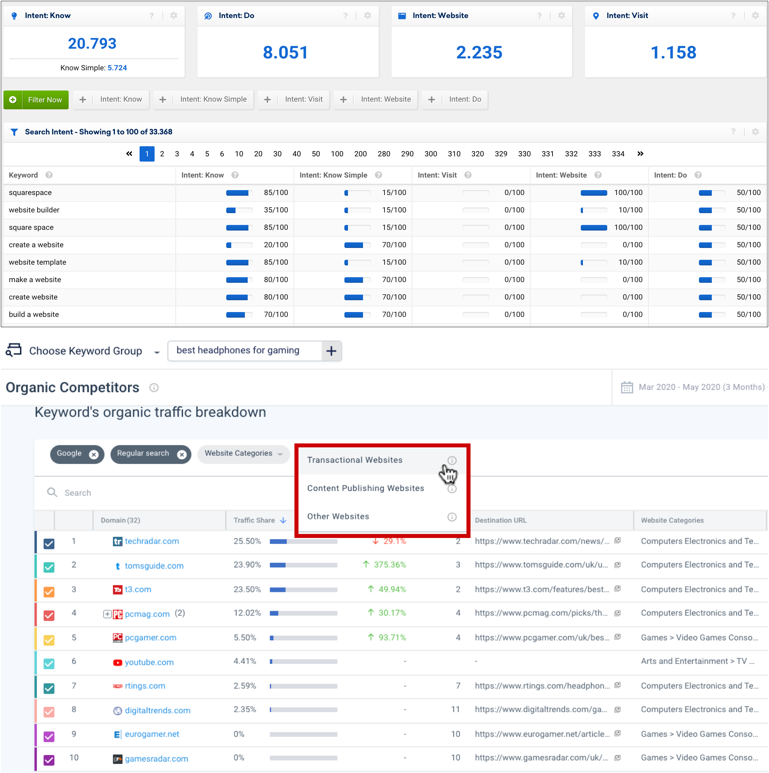This screenshot has height=773, width=769.
Task: Click the tomsguide.com traffic share bar
Action: tap(304, 565)
